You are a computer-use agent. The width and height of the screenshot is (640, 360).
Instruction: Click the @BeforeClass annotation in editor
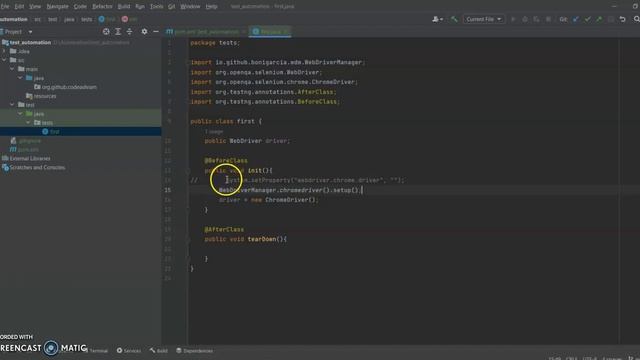pyautogui.click(x=226, y=160)
